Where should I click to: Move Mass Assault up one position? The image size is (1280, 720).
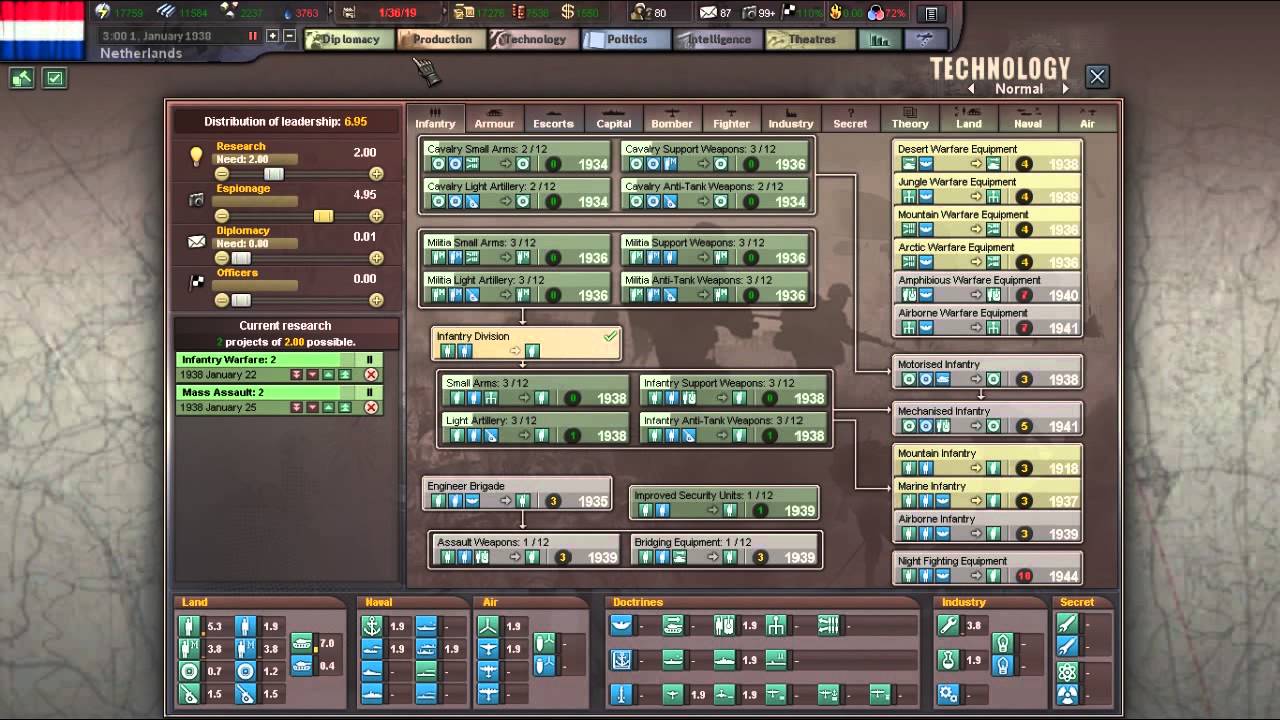pos(328,407)
